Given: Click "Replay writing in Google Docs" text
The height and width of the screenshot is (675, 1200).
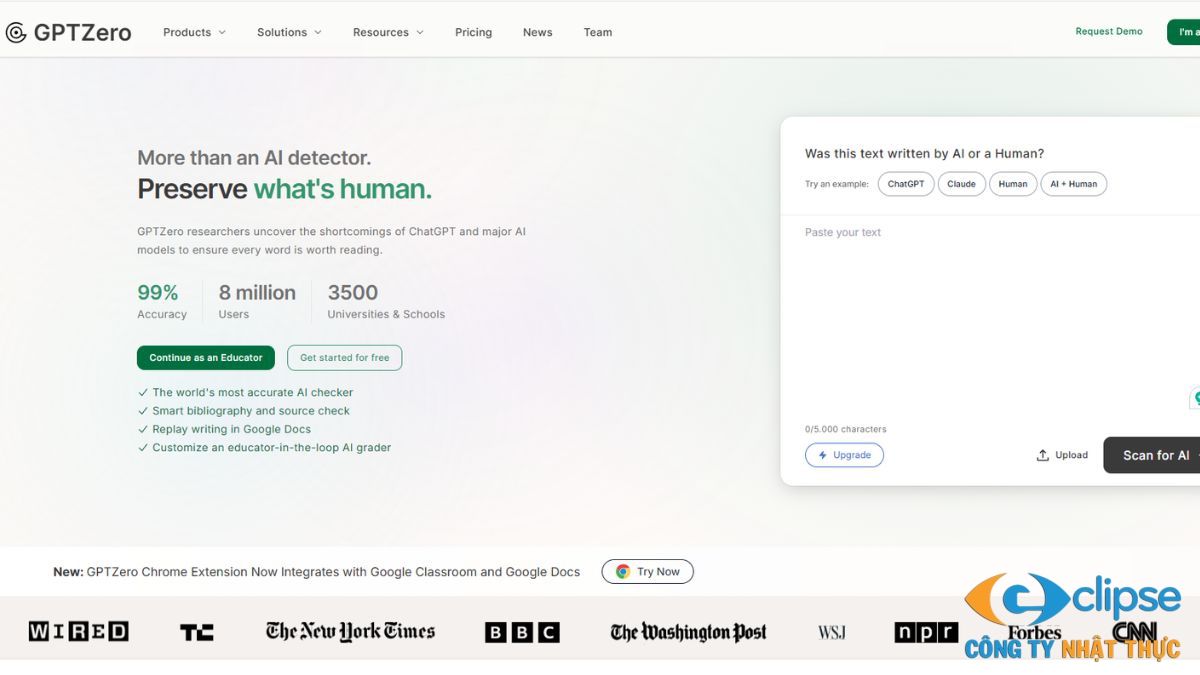Looking at the screenshot, I should point(232,429).
